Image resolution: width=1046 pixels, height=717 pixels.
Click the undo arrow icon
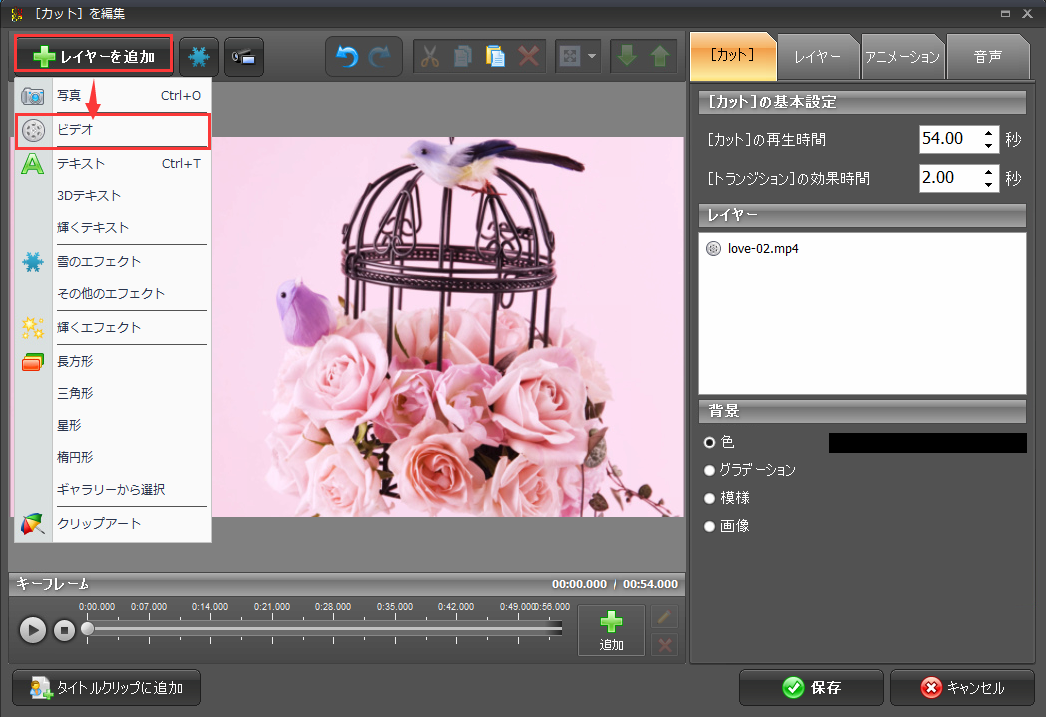click(x=347, y=57)
